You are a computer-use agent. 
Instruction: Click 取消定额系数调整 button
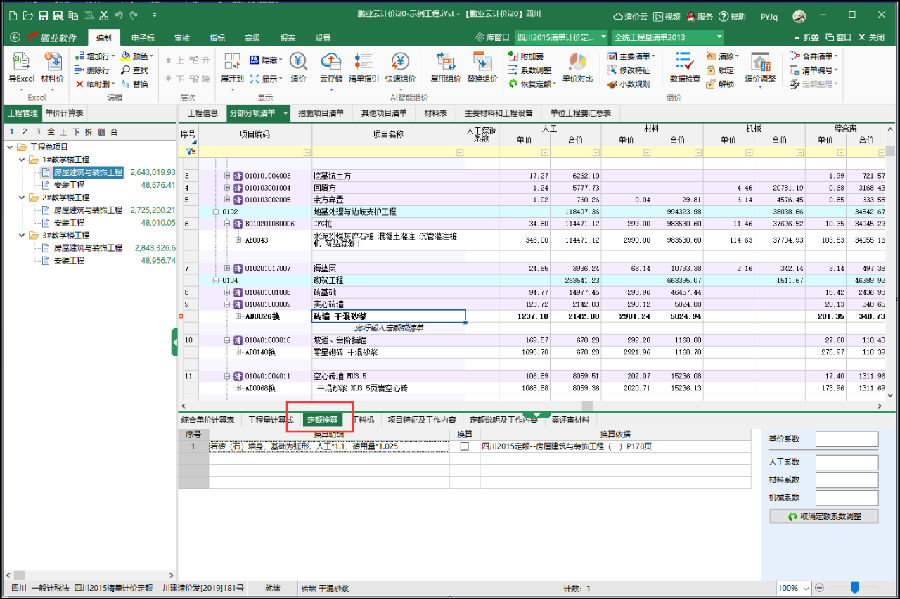[824, 517]
